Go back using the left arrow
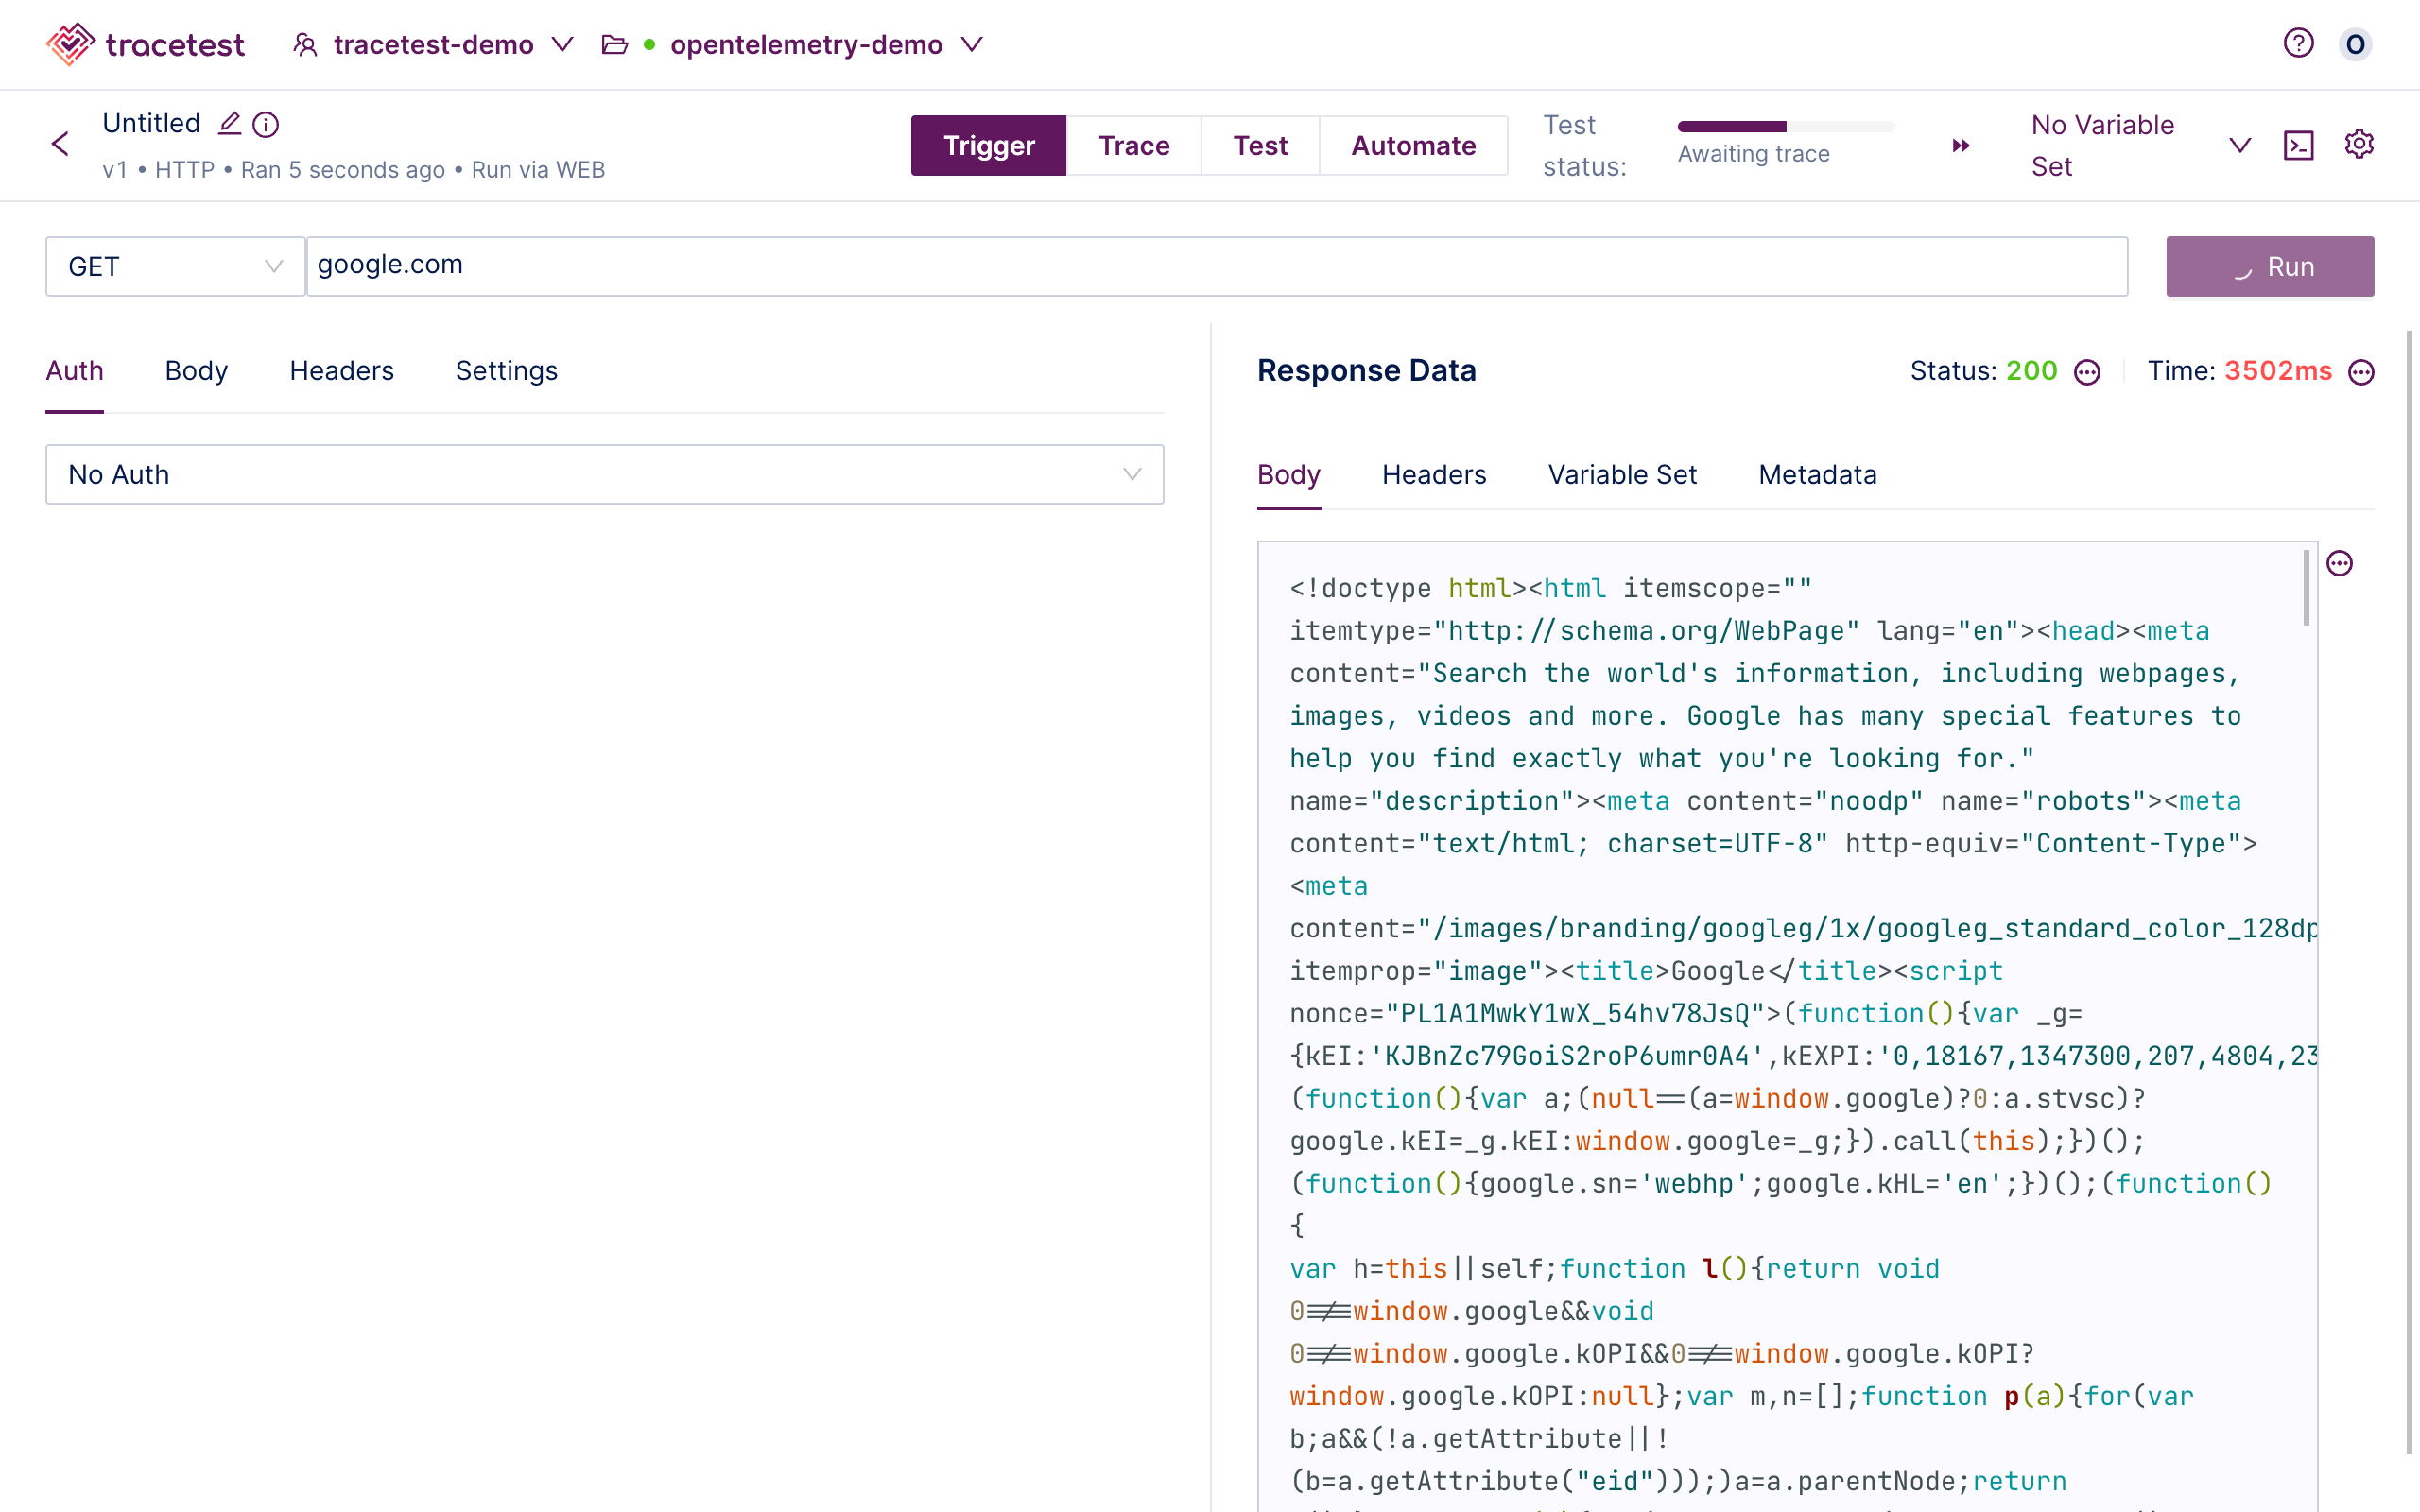2420x1512 pixels. 61,144
